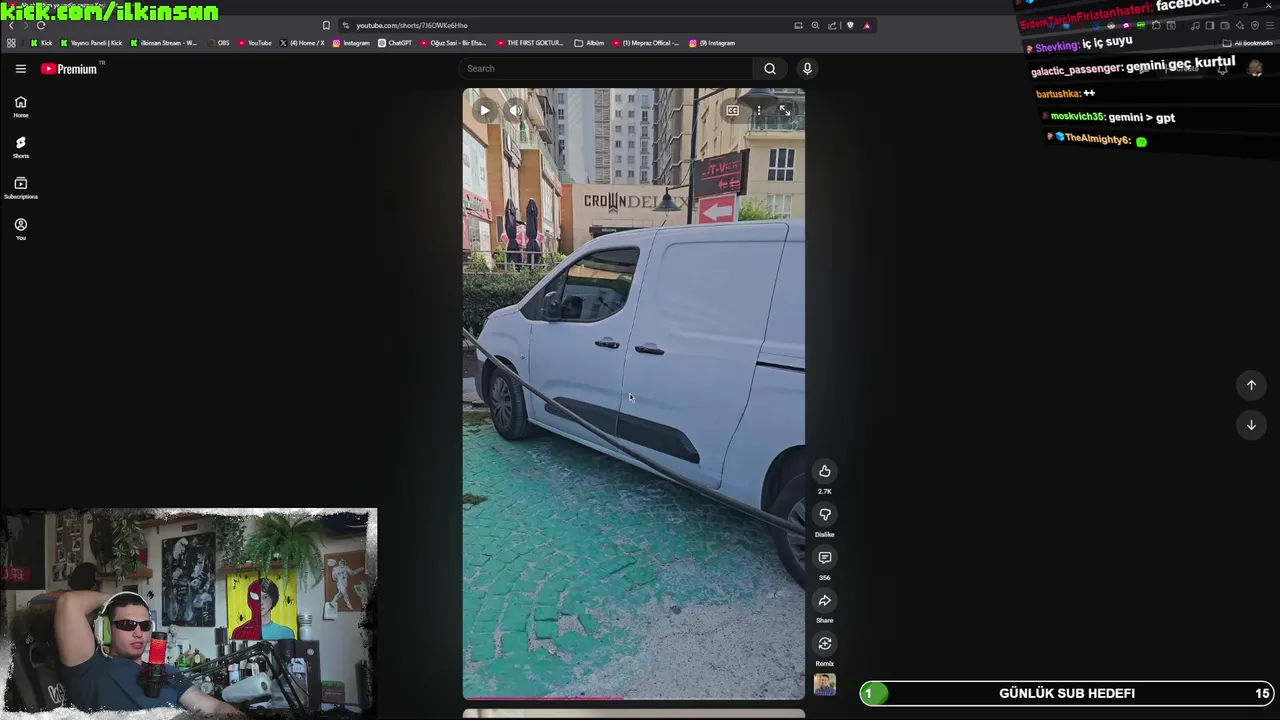
Task: Bookmark this page from the address bar
Action: pos(326,25)
